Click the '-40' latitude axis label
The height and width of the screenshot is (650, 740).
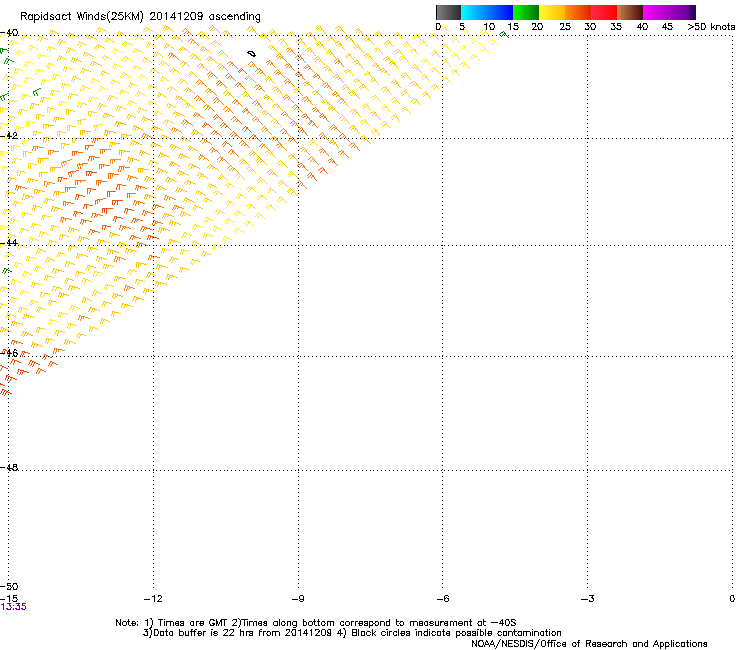tap(9, 33)
